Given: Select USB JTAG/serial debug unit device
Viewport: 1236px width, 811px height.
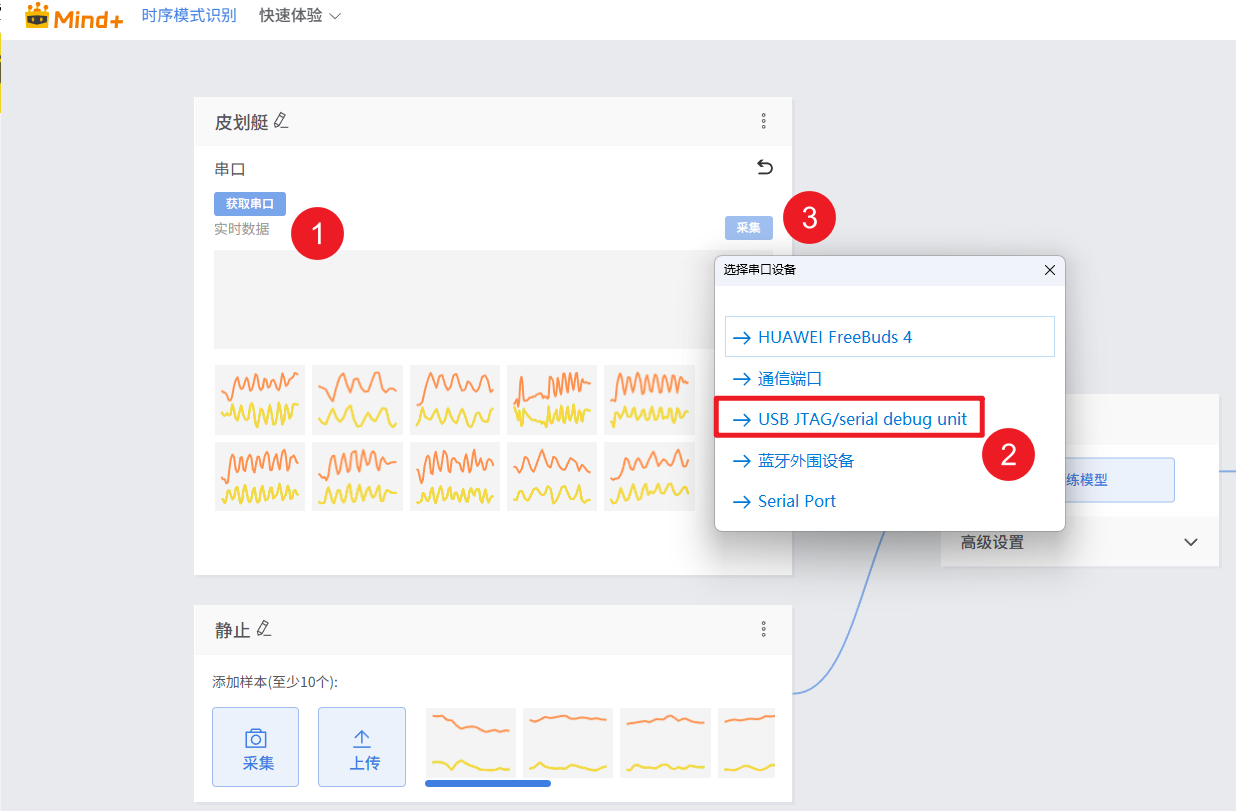Looking at the screenshot, I should coord(849,419).
